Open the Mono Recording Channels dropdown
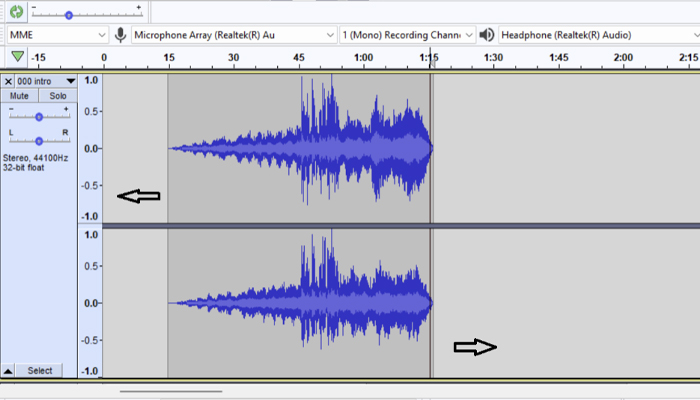The image size is (700, 400). tap(407, 35)
